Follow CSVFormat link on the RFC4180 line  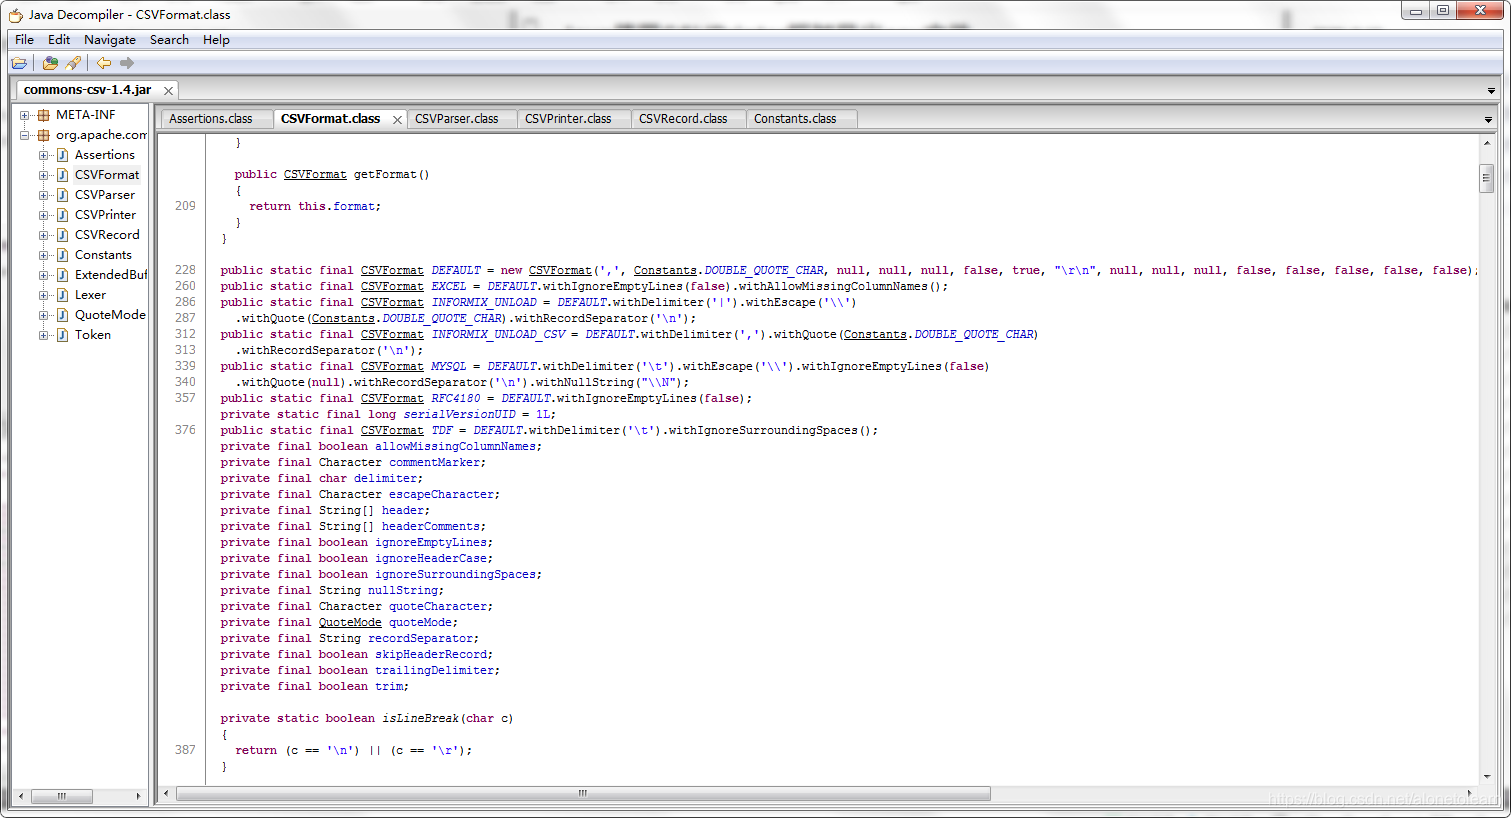[x=392, y=398]
